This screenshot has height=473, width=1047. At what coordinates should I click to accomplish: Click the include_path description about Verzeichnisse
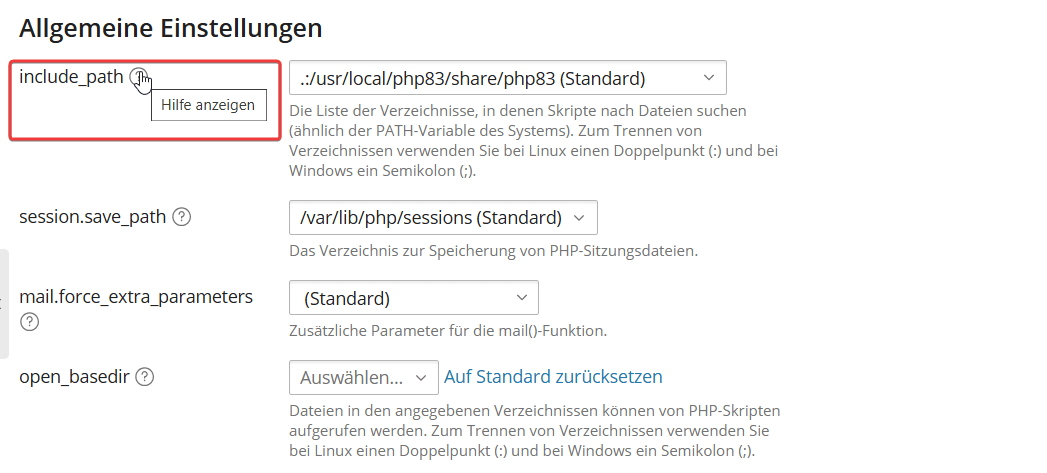[533, 140]
